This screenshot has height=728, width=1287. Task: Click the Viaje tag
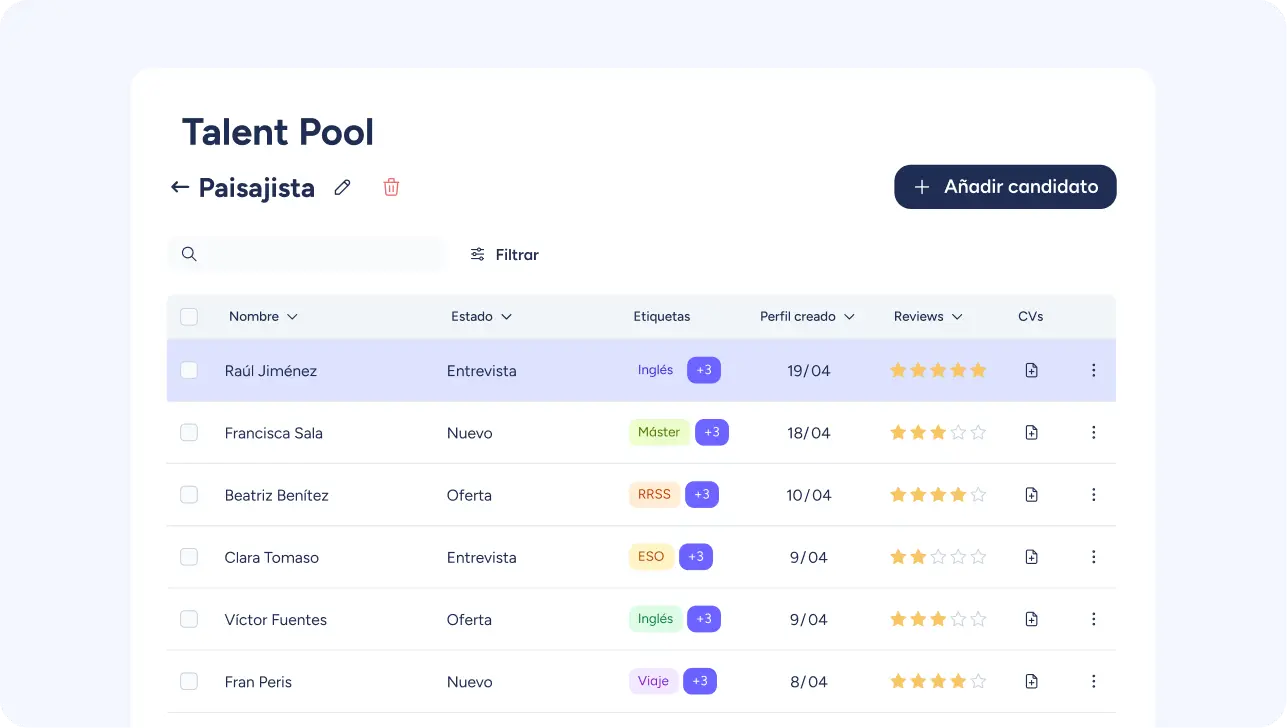coord(653,681)
